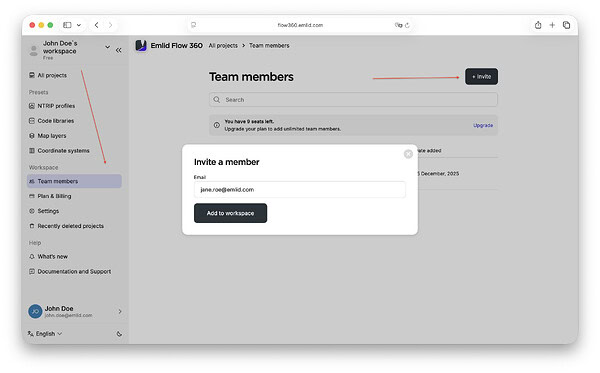Click the What's new bell icon
The image size is (600, 373).
point(32,257)
